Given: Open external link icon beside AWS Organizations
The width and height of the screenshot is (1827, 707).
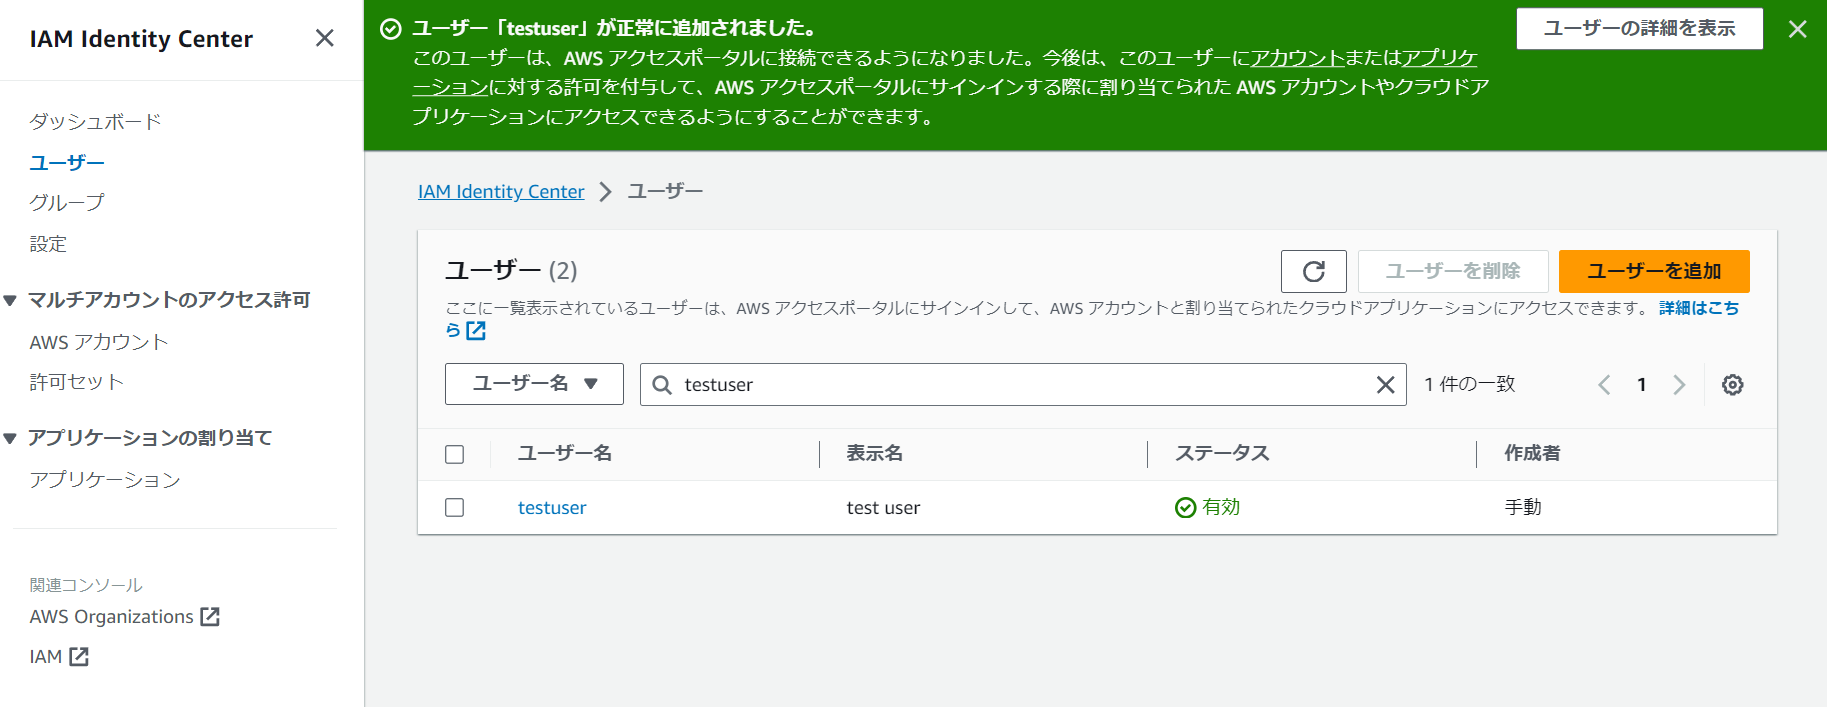Looking at the screenshot, I should [x=210, y=617].
